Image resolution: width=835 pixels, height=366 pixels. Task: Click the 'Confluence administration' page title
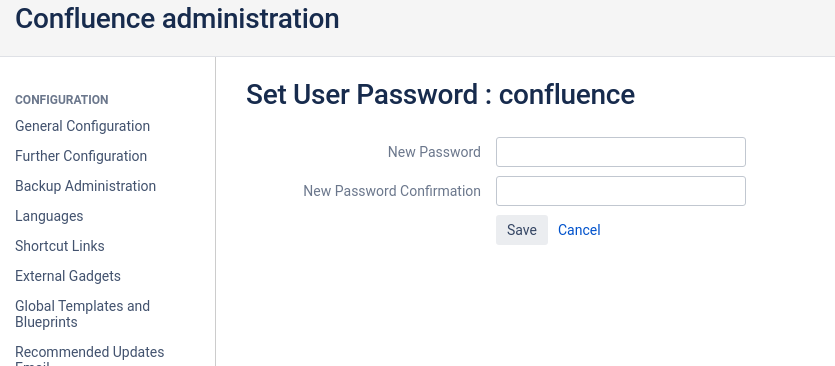pyautogui.click(x=177, y=18)
